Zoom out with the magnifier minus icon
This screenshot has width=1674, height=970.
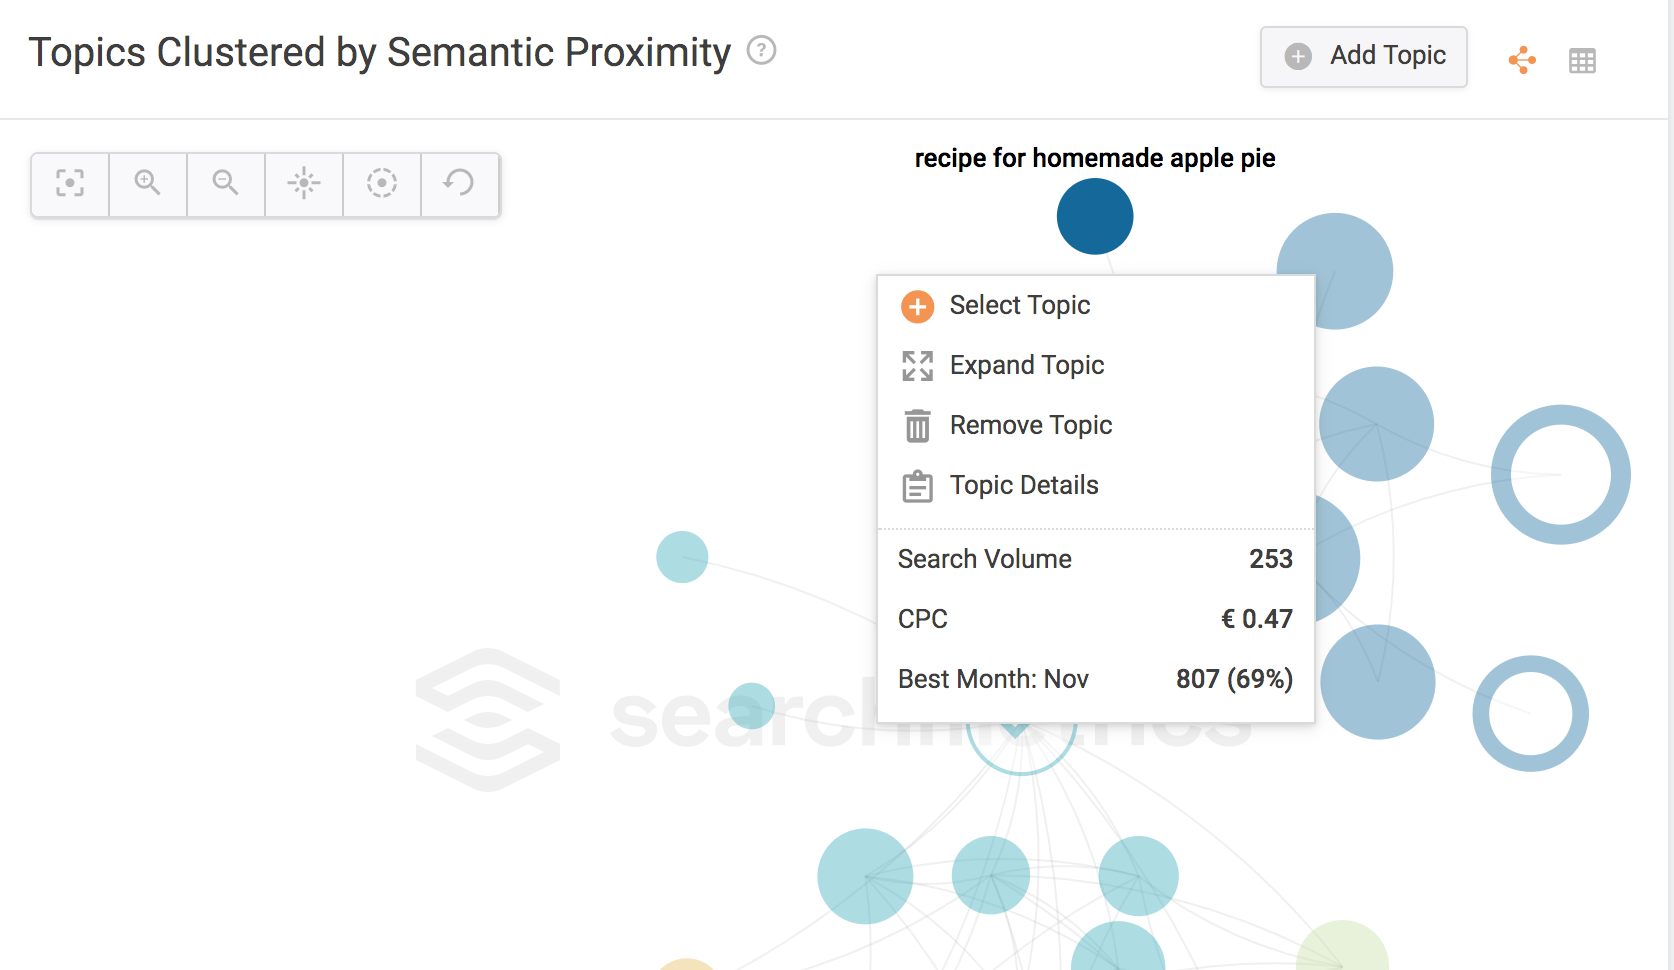click(x=226, y=184)
